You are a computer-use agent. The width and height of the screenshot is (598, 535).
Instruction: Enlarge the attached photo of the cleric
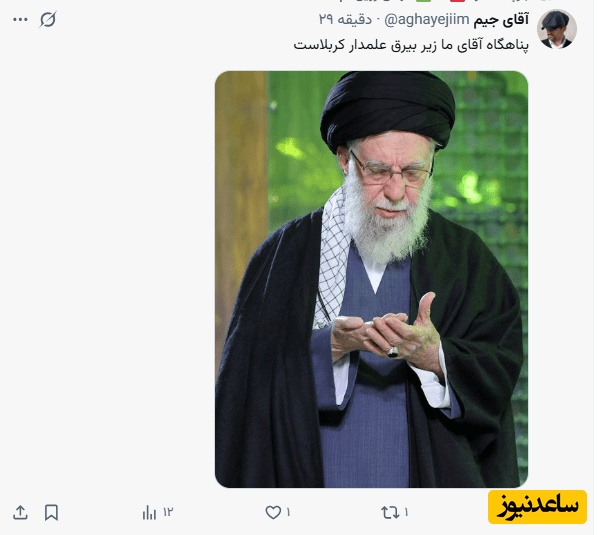371,279
